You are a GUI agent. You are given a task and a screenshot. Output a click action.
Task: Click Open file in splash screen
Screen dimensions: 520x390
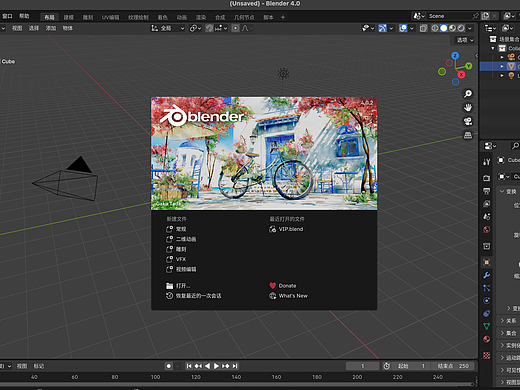coord(178,286)
